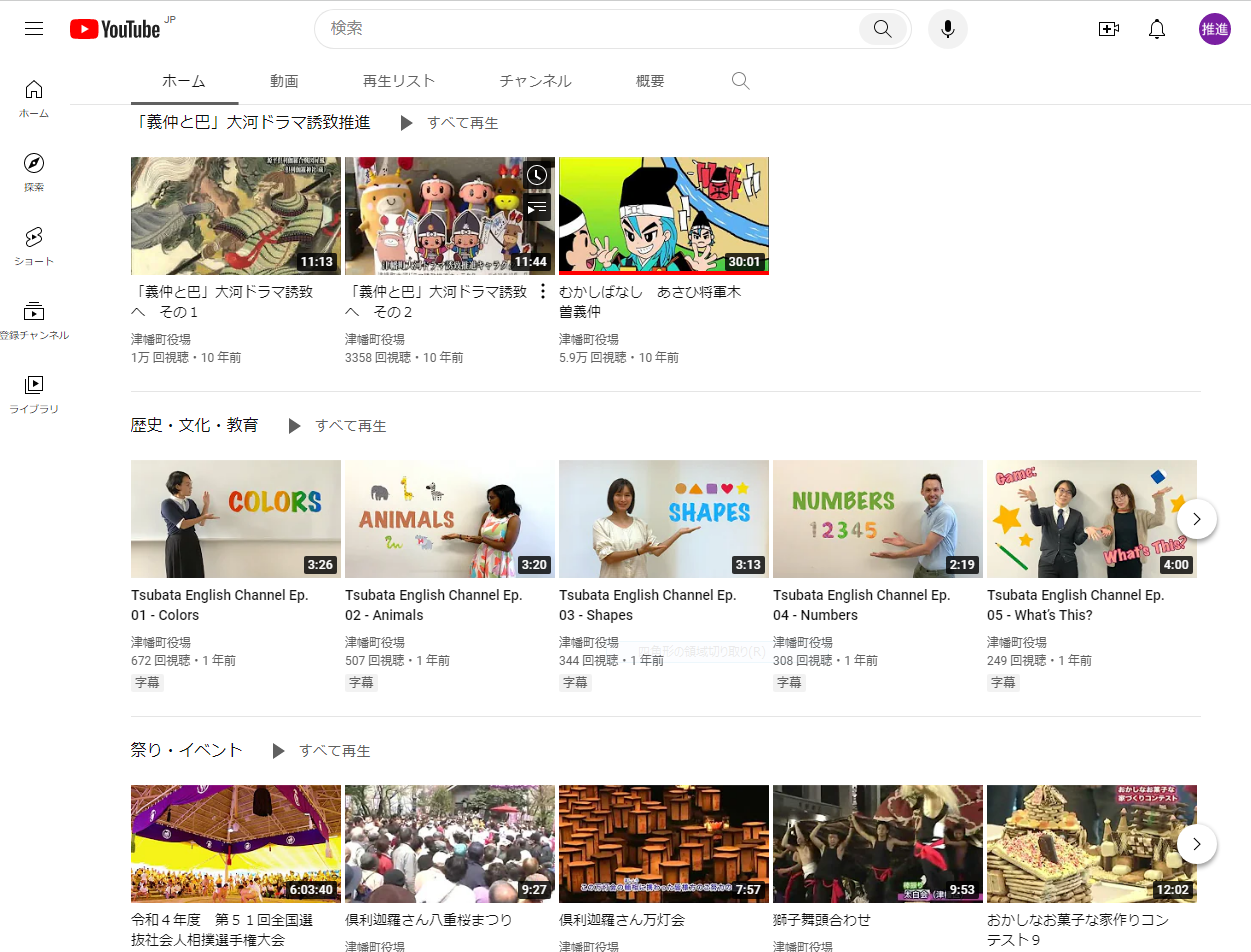Switch to the 再生リスト tab
Image resolution: width=1251 pixels, height=952 pixels.
pos(399,81)
